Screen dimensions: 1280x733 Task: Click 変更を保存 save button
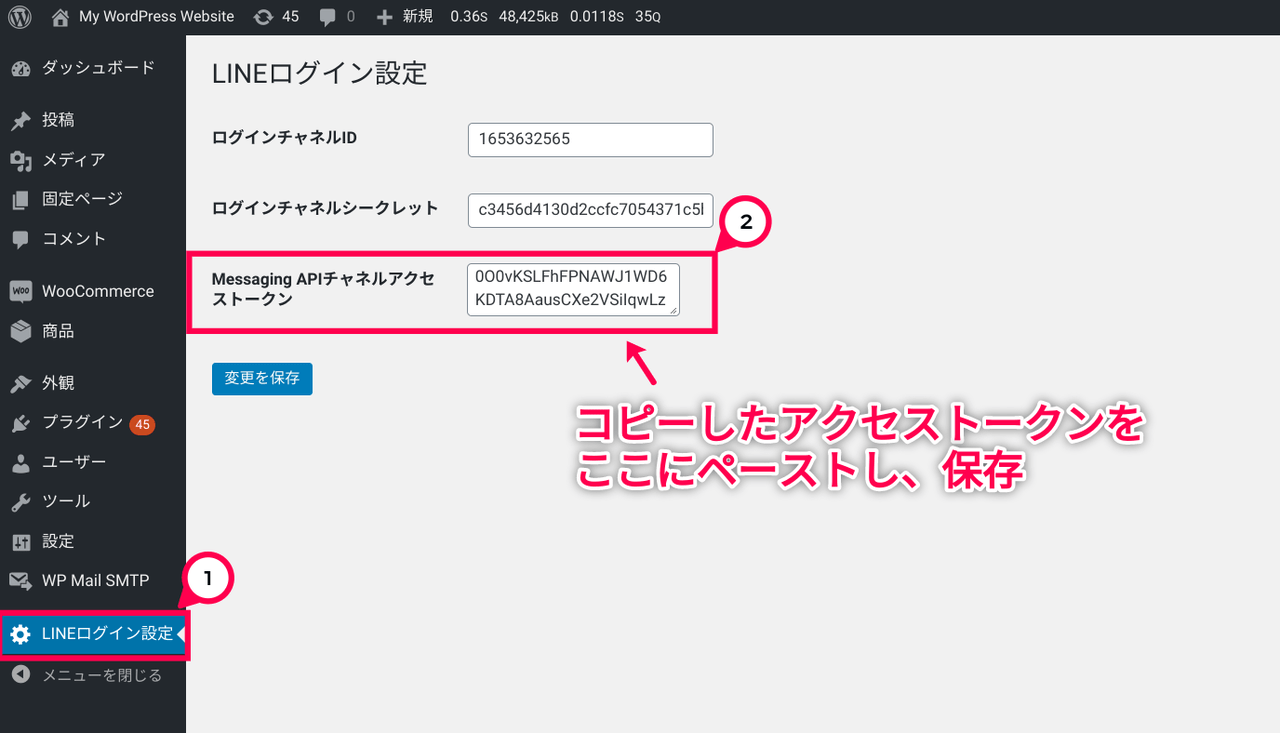[262, 379]
